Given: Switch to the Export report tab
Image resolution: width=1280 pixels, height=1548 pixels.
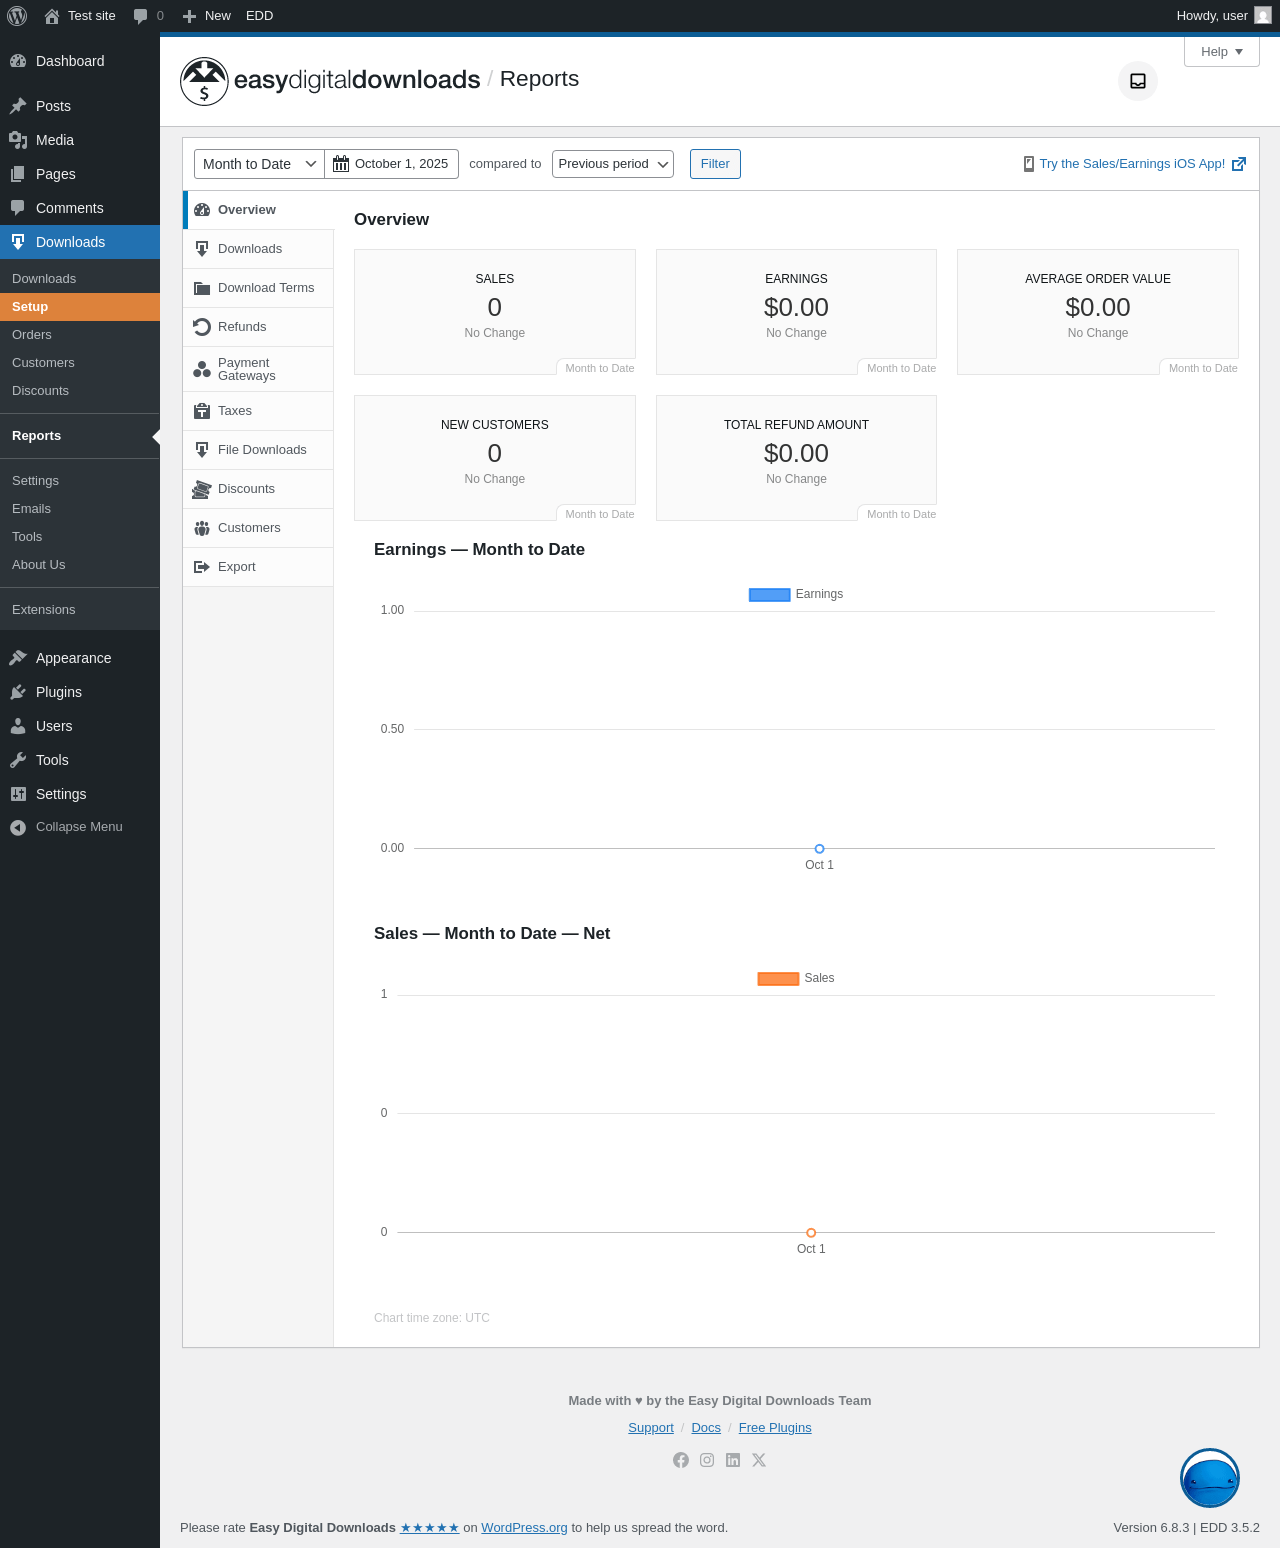Looking at the screenshot, I should [258, 567].
